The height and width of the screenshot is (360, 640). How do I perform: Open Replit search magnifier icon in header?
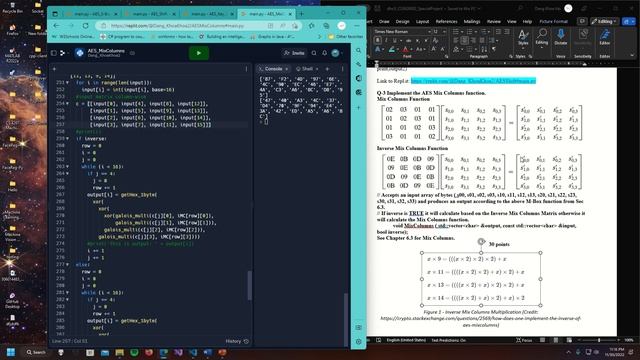[x=314, y=53]
